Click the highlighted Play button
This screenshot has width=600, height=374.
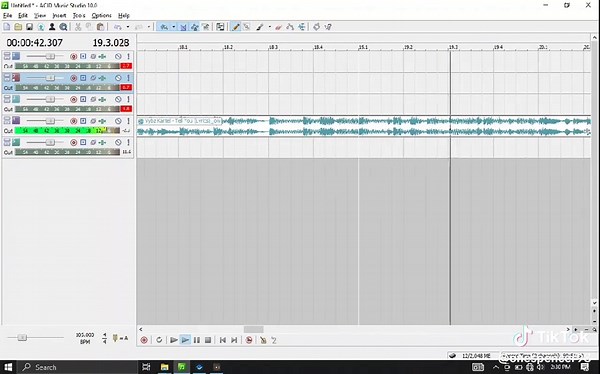click(x=185, y=340)
